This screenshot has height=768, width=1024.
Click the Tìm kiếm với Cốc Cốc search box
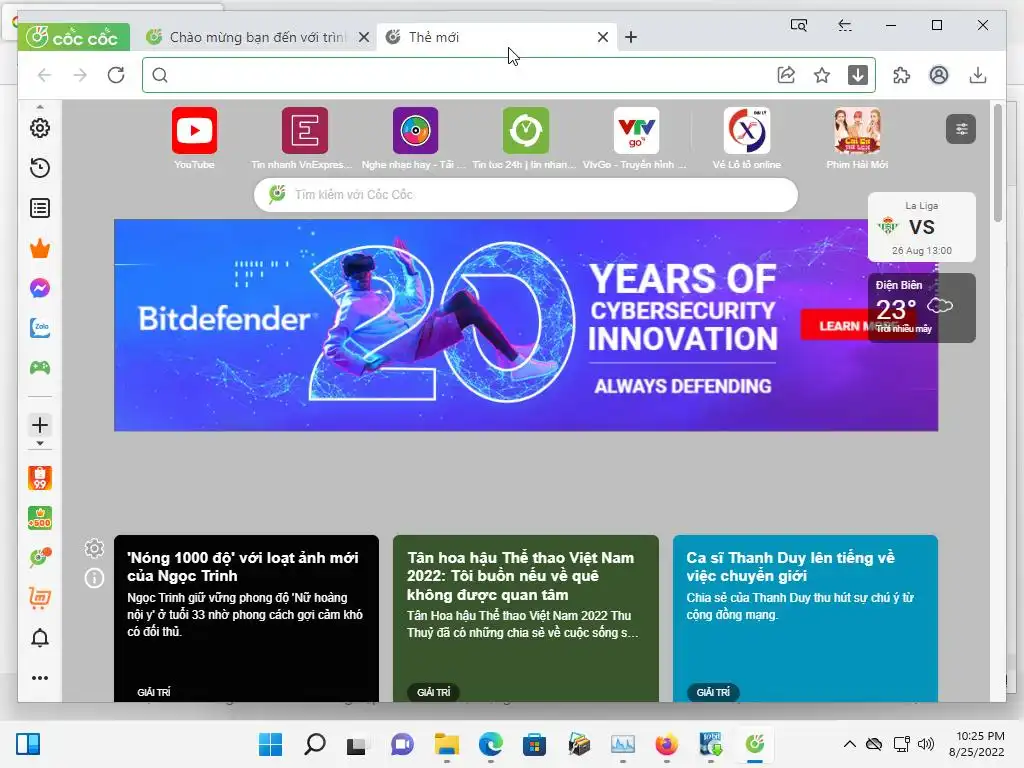coord(526,195)
